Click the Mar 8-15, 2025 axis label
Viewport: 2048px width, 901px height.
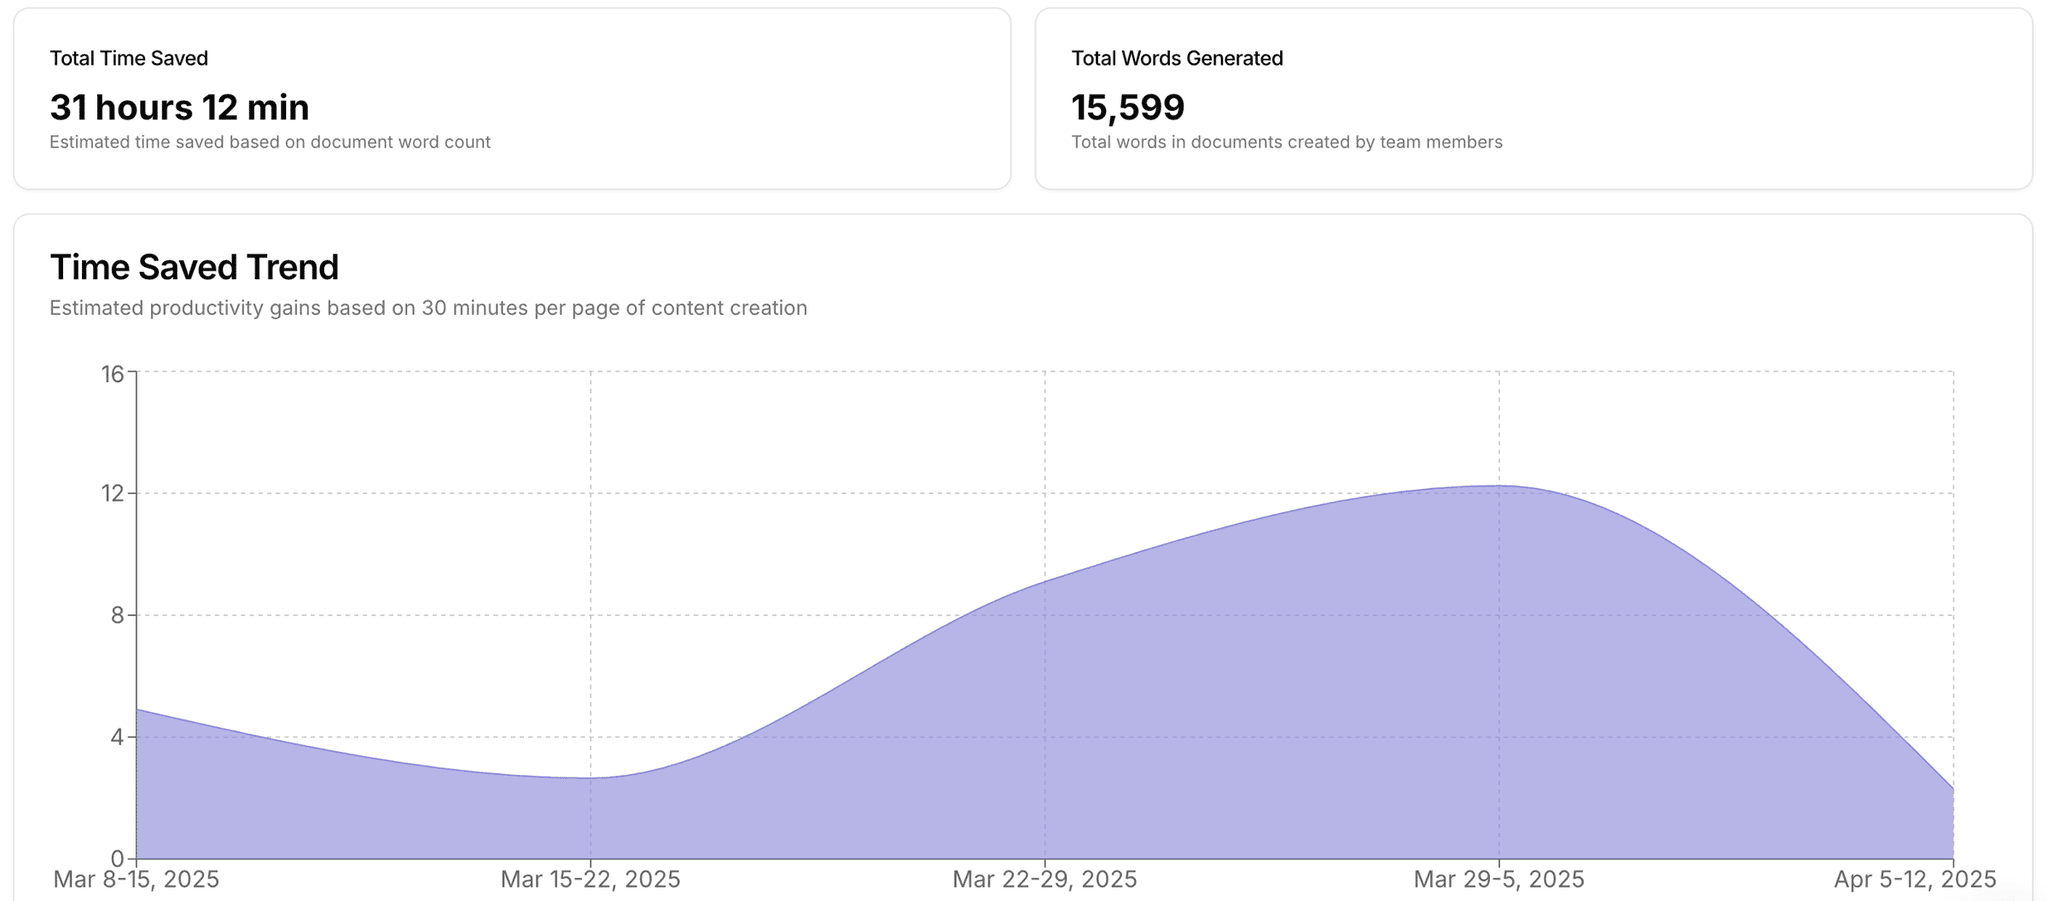tap(136, 880)
